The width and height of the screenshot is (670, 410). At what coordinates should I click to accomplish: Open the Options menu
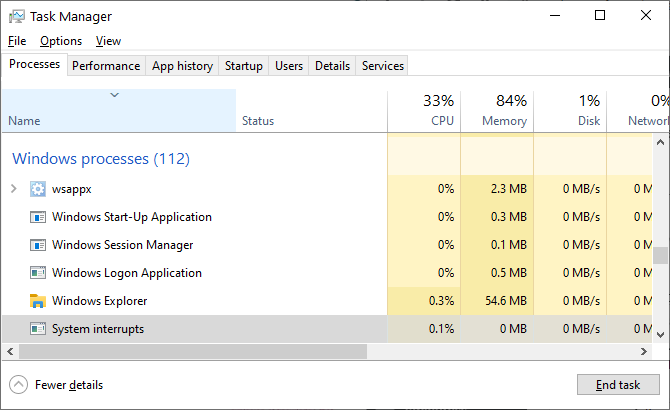click(61, 41)
